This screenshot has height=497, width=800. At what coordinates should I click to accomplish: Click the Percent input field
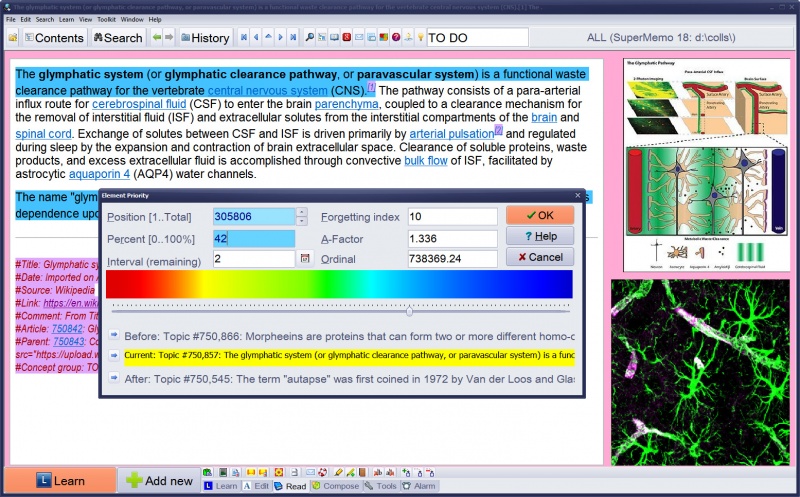click(254, 238)
